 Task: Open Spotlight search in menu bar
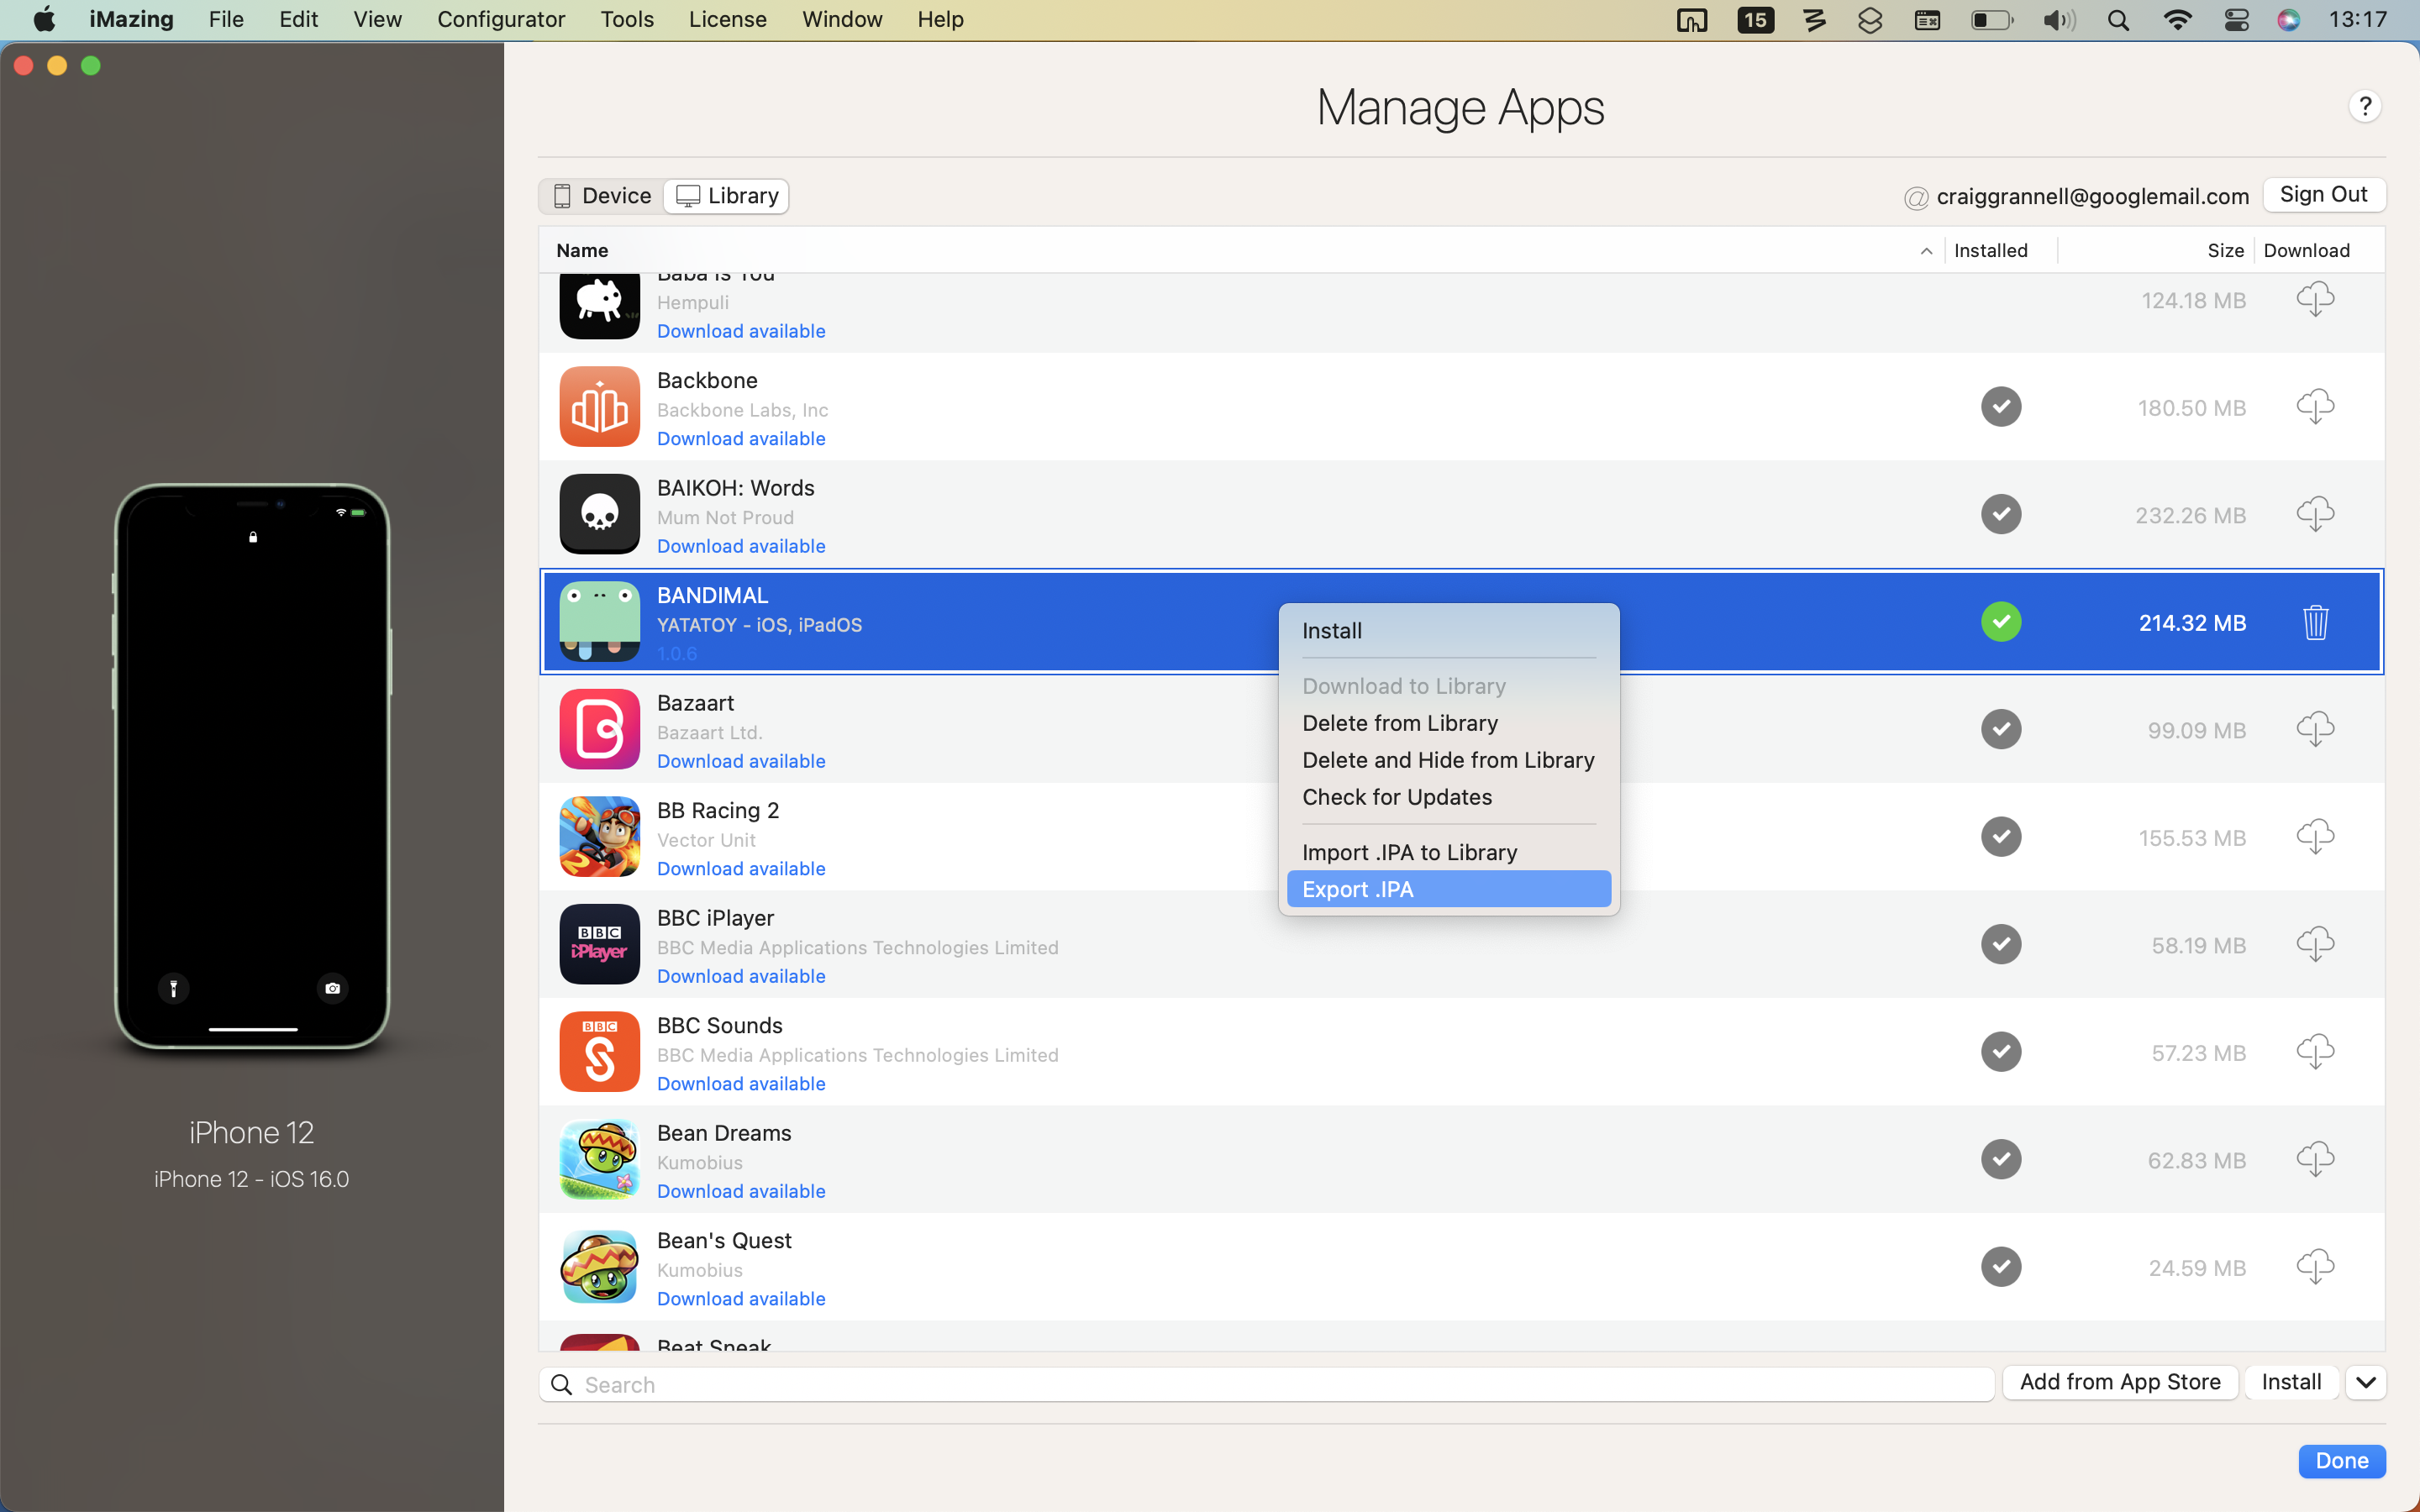point(2117,20)
